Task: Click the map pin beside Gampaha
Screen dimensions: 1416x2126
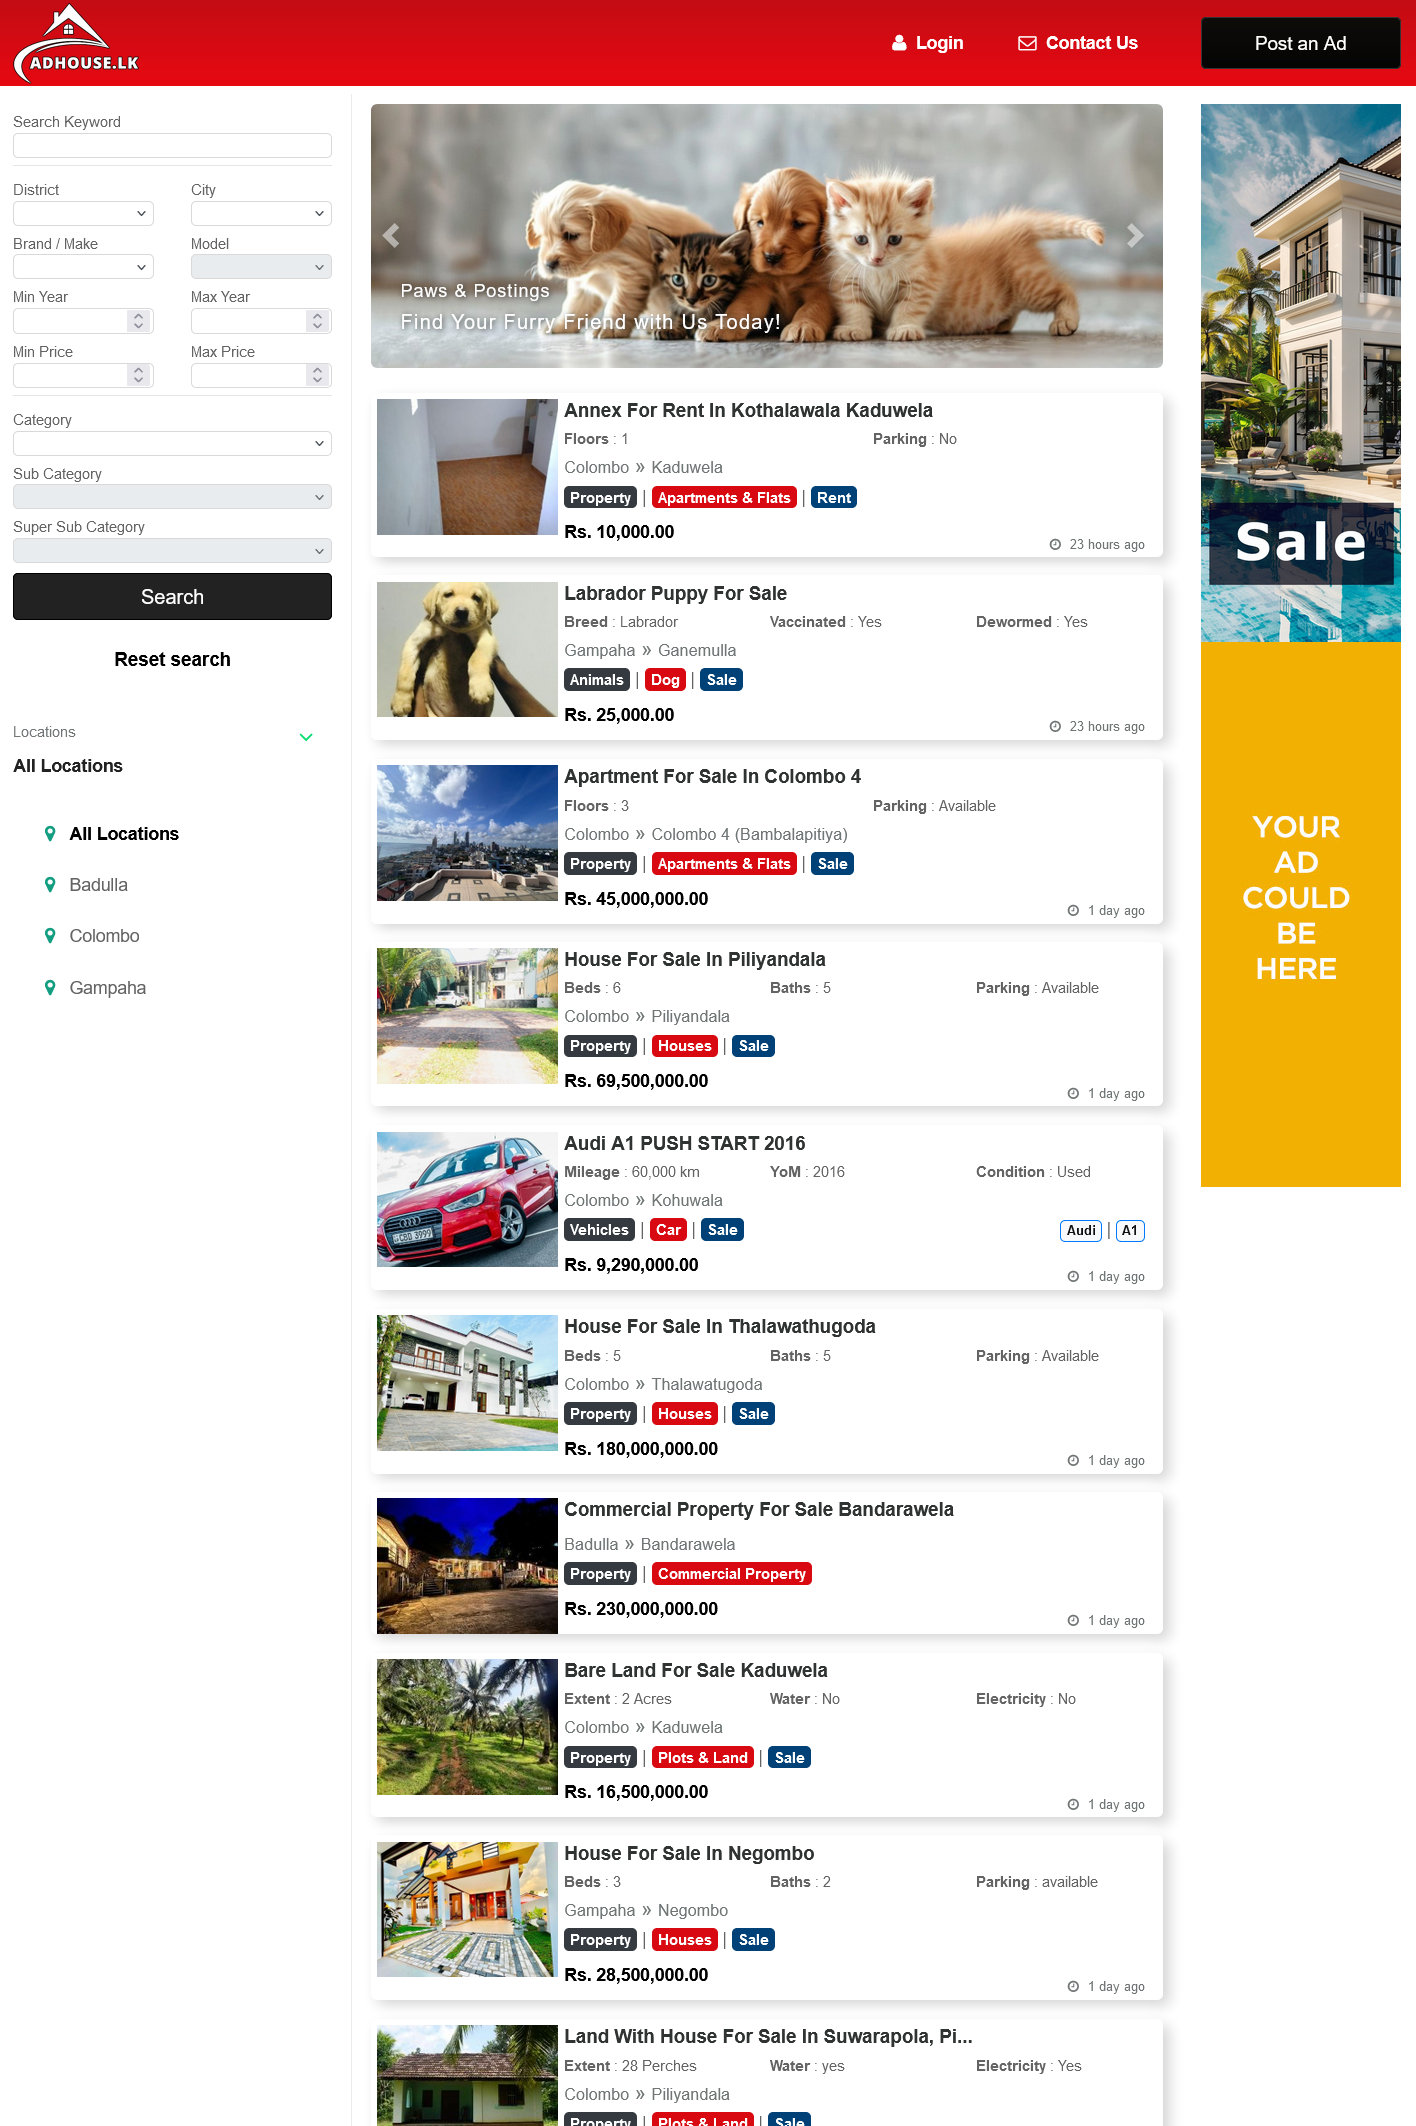Action: click(50, 988)
